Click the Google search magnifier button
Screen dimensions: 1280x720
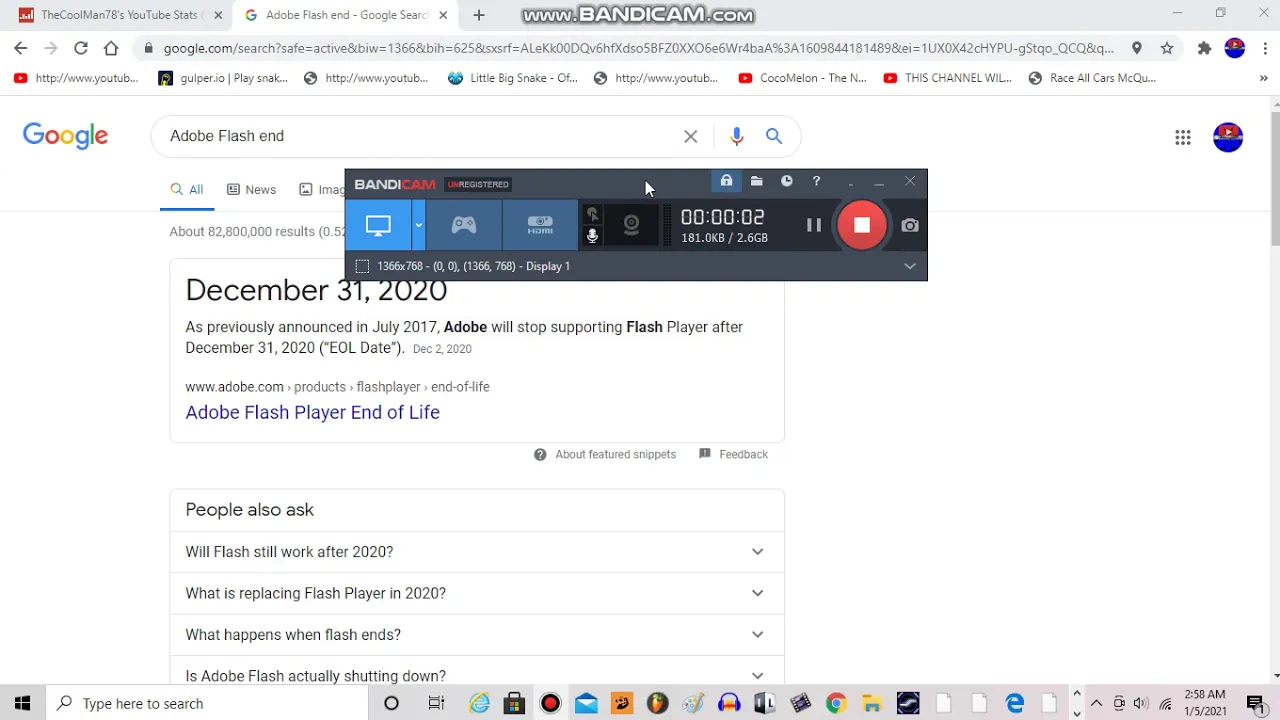774,136
